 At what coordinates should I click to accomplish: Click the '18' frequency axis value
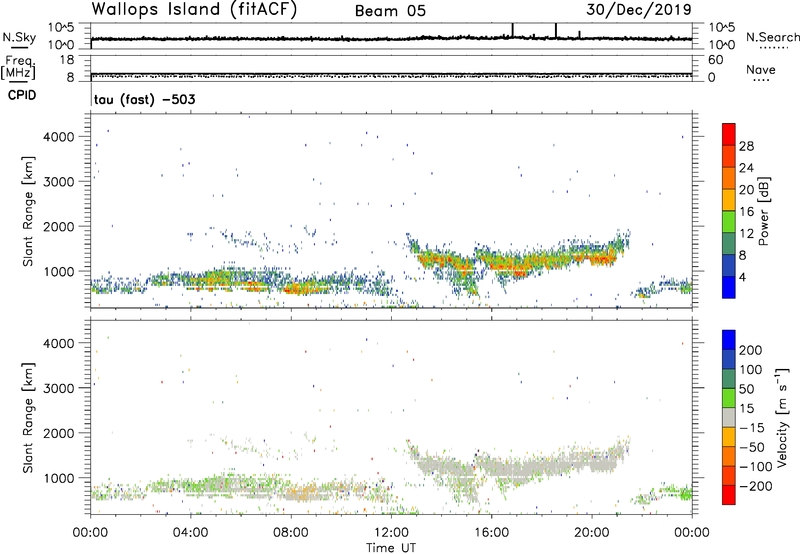(x=67, y=60)
